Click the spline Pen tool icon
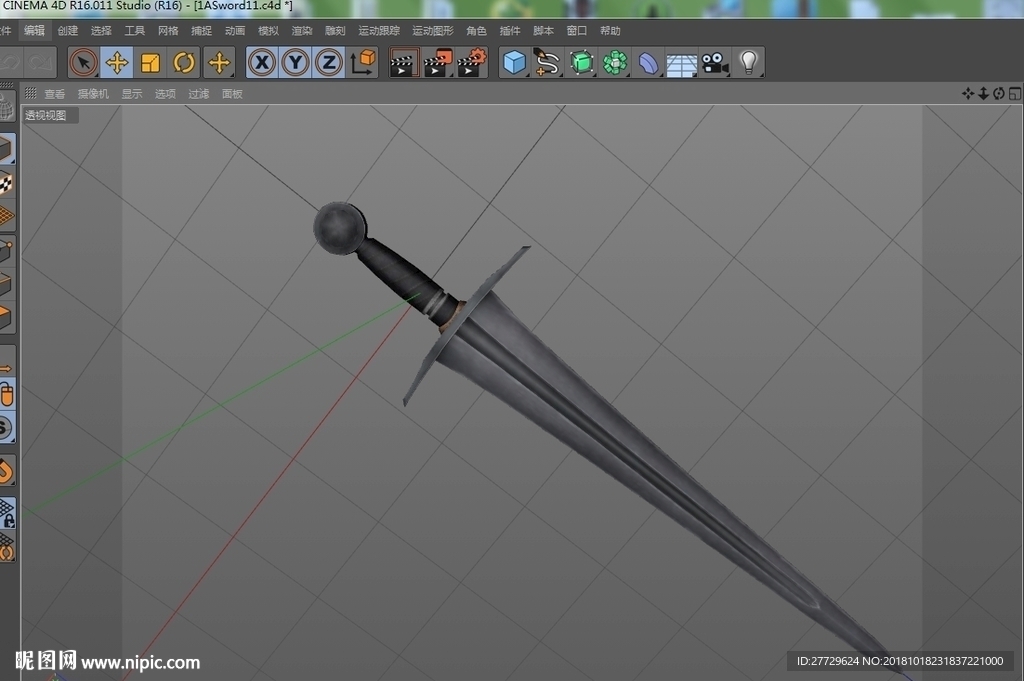The image size is (1024, 681). tap(547, 63)
